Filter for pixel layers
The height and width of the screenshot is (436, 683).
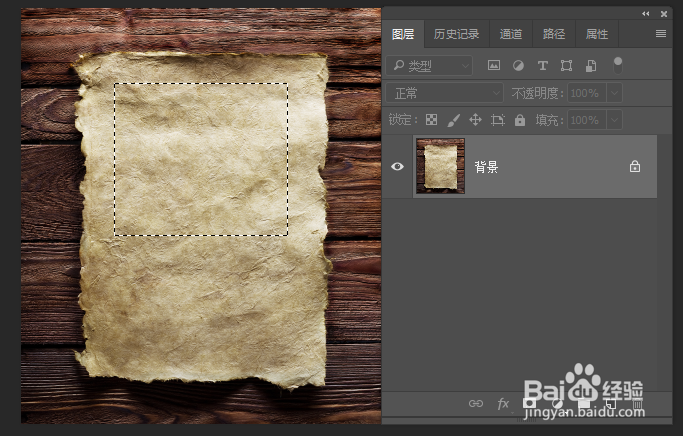coord(494,65)
